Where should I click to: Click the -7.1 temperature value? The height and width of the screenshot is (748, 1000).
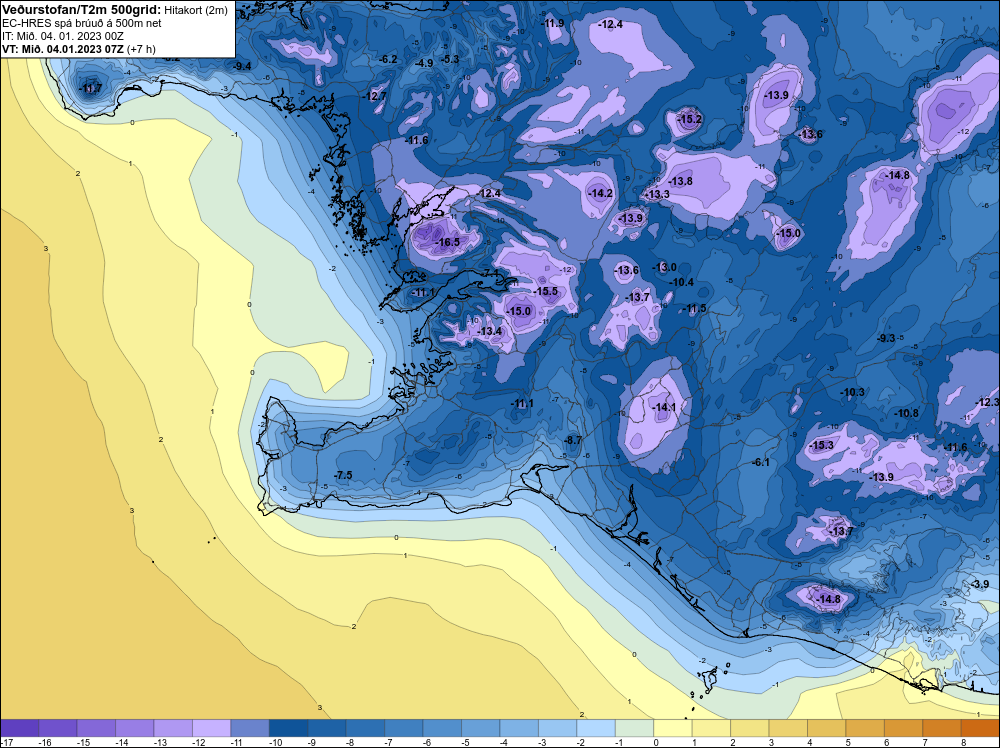pyautogui.click(x=492, y=273)
